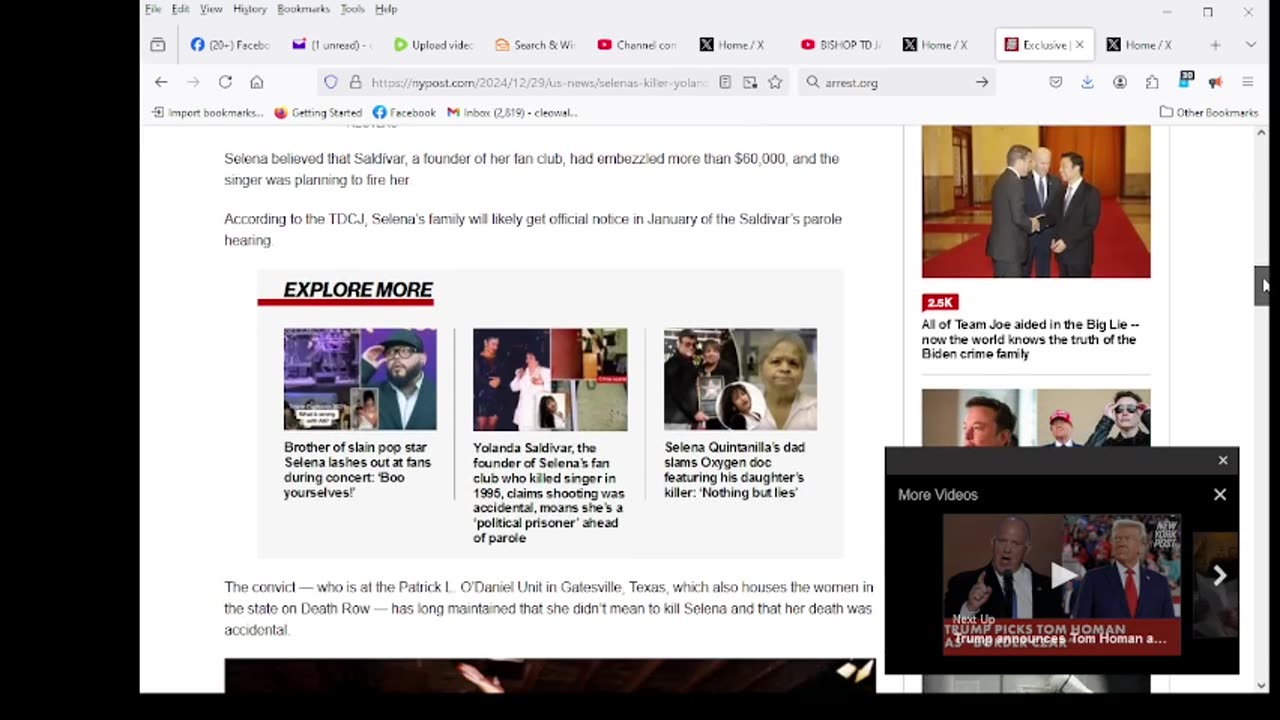Open the Gmail Inbox bookmark
Screen dimensions: 1280x720
(x=512, y=112)
